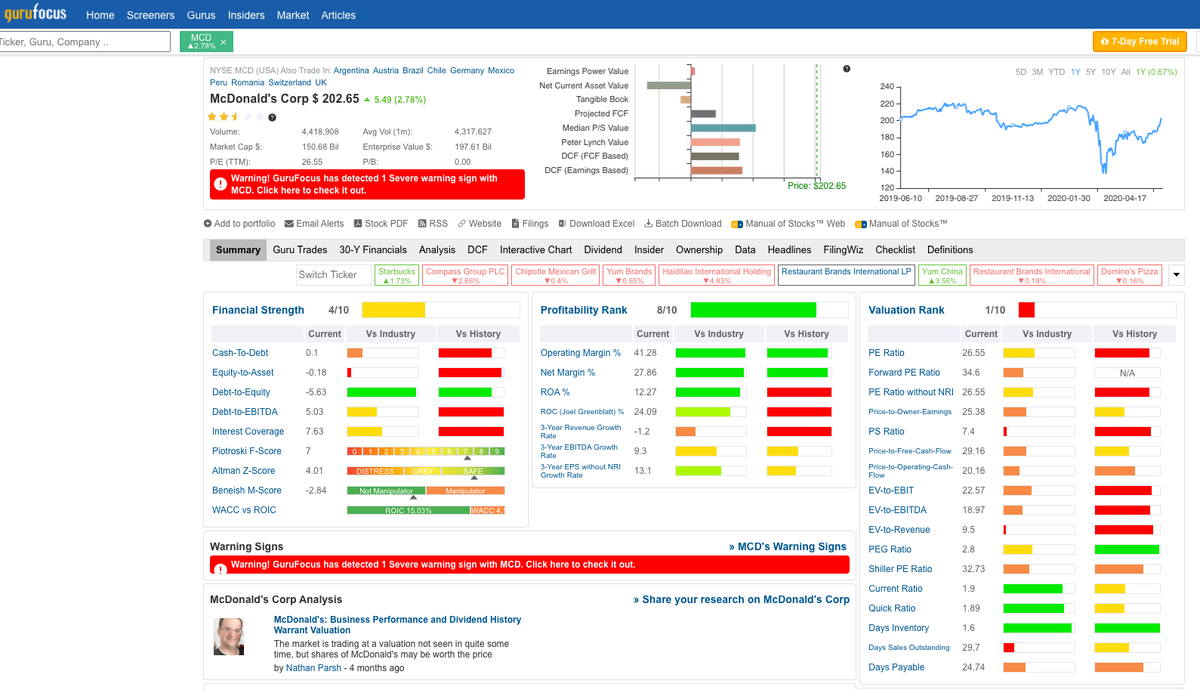Click the Profitability Rank bar
Viewport: 1200px width, 690px height.
[769, 310]
